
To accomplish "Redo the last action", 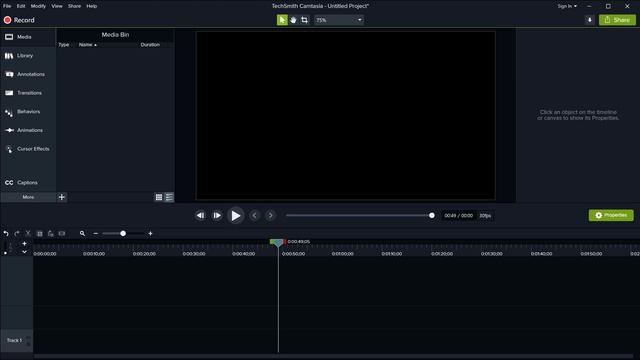I will coord(17,233).
